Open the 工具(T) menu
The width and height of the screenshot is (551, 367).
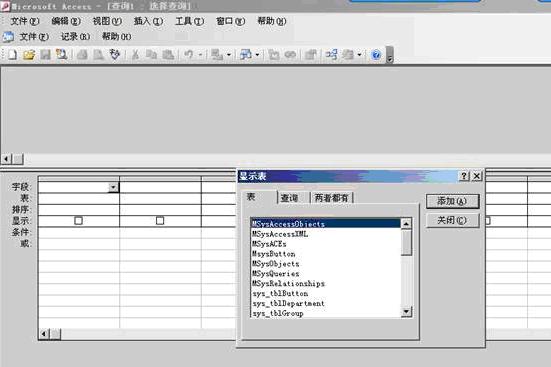(189, 21)
